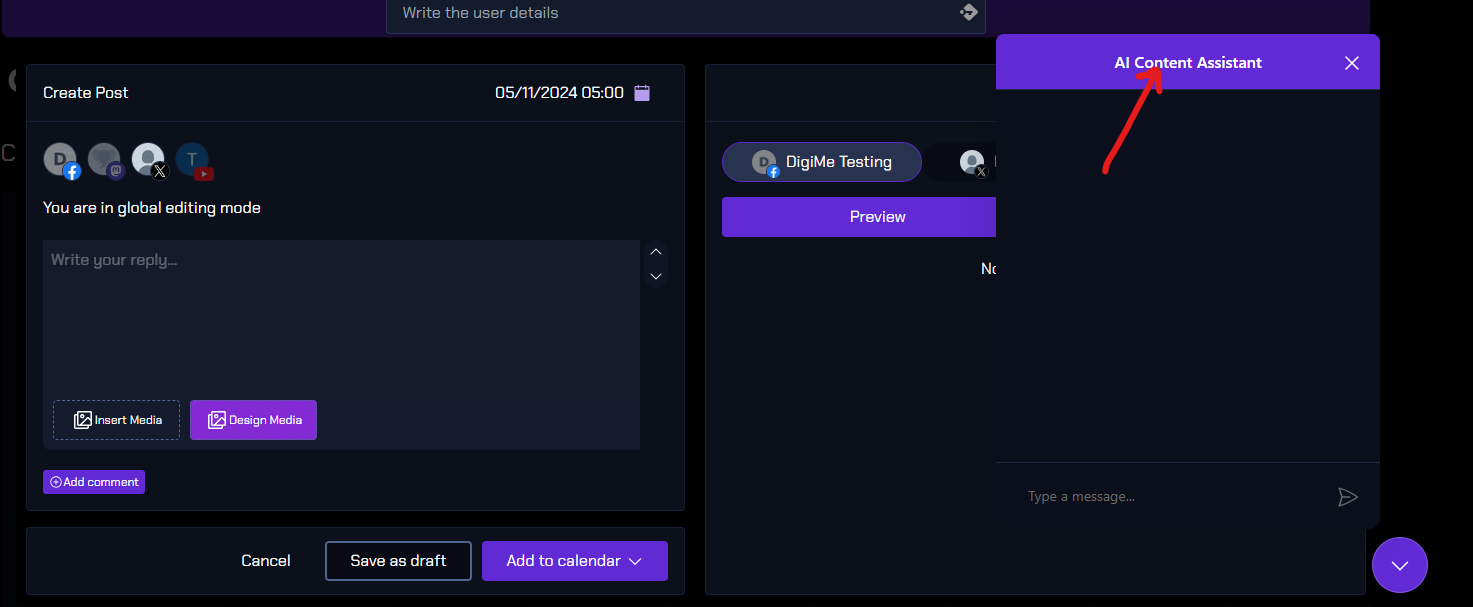Screen dimensions: 1473x607
Task: Click the up chevron beside the reply box
Action: (x=656, y=252)
